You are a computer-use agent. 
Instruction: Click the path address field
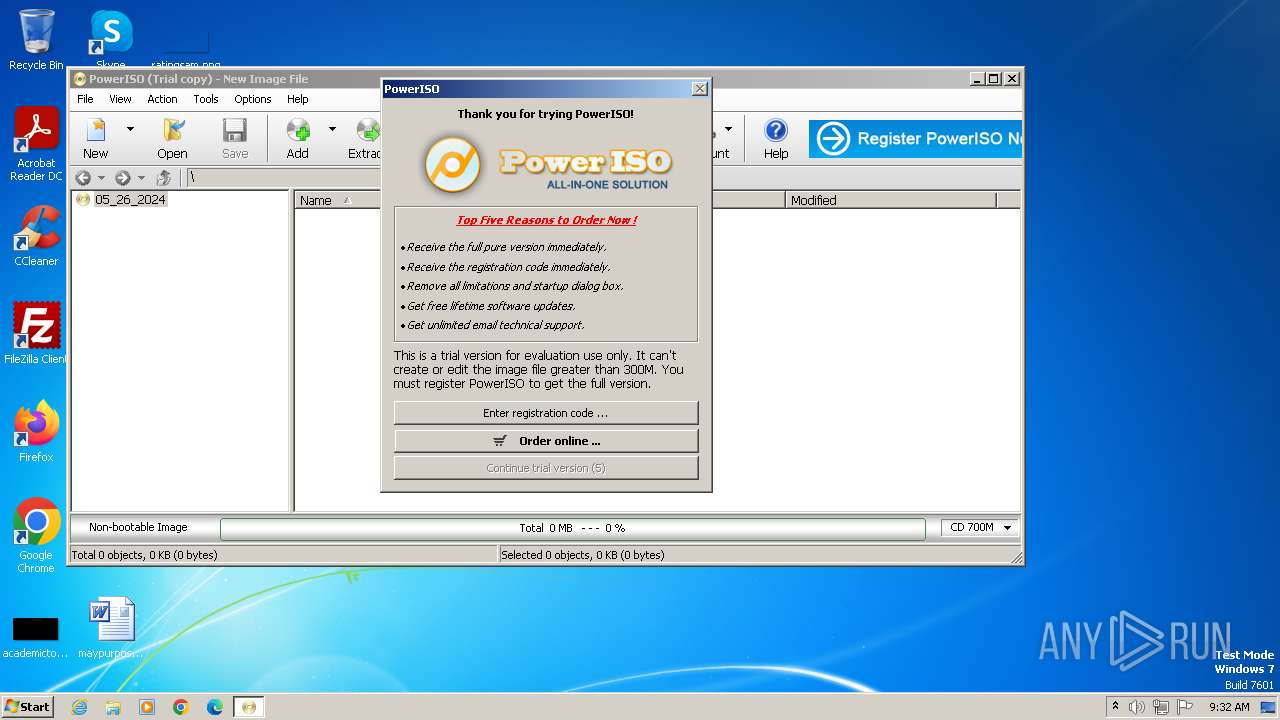285,178
